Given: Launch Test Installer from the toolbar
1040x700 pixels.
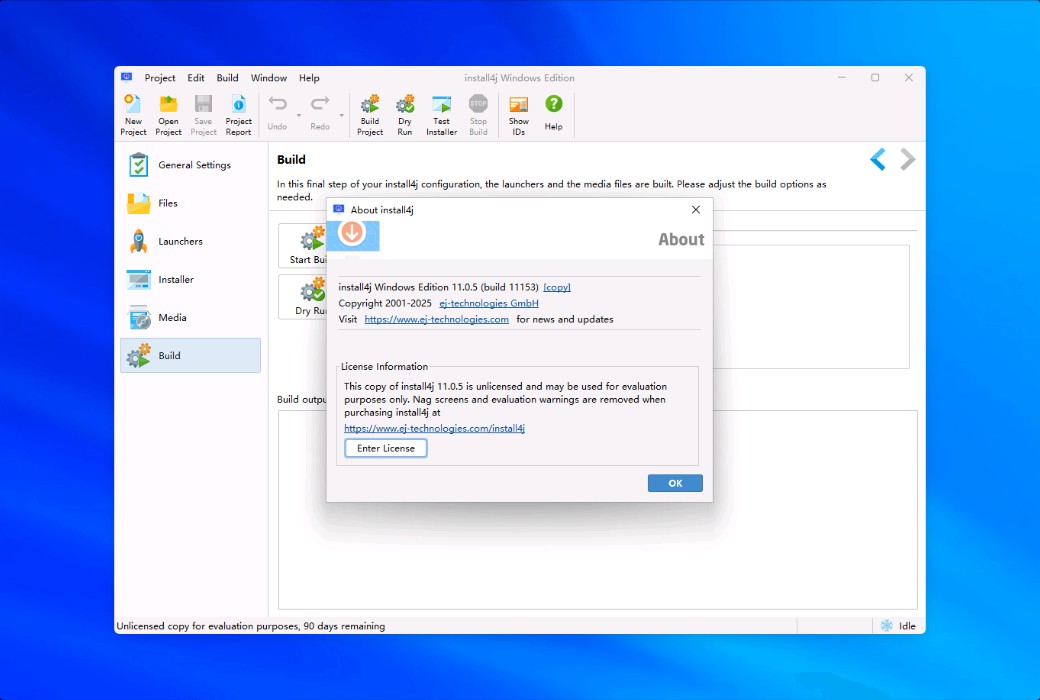Looking at the screenshot, I should [442, 115].
